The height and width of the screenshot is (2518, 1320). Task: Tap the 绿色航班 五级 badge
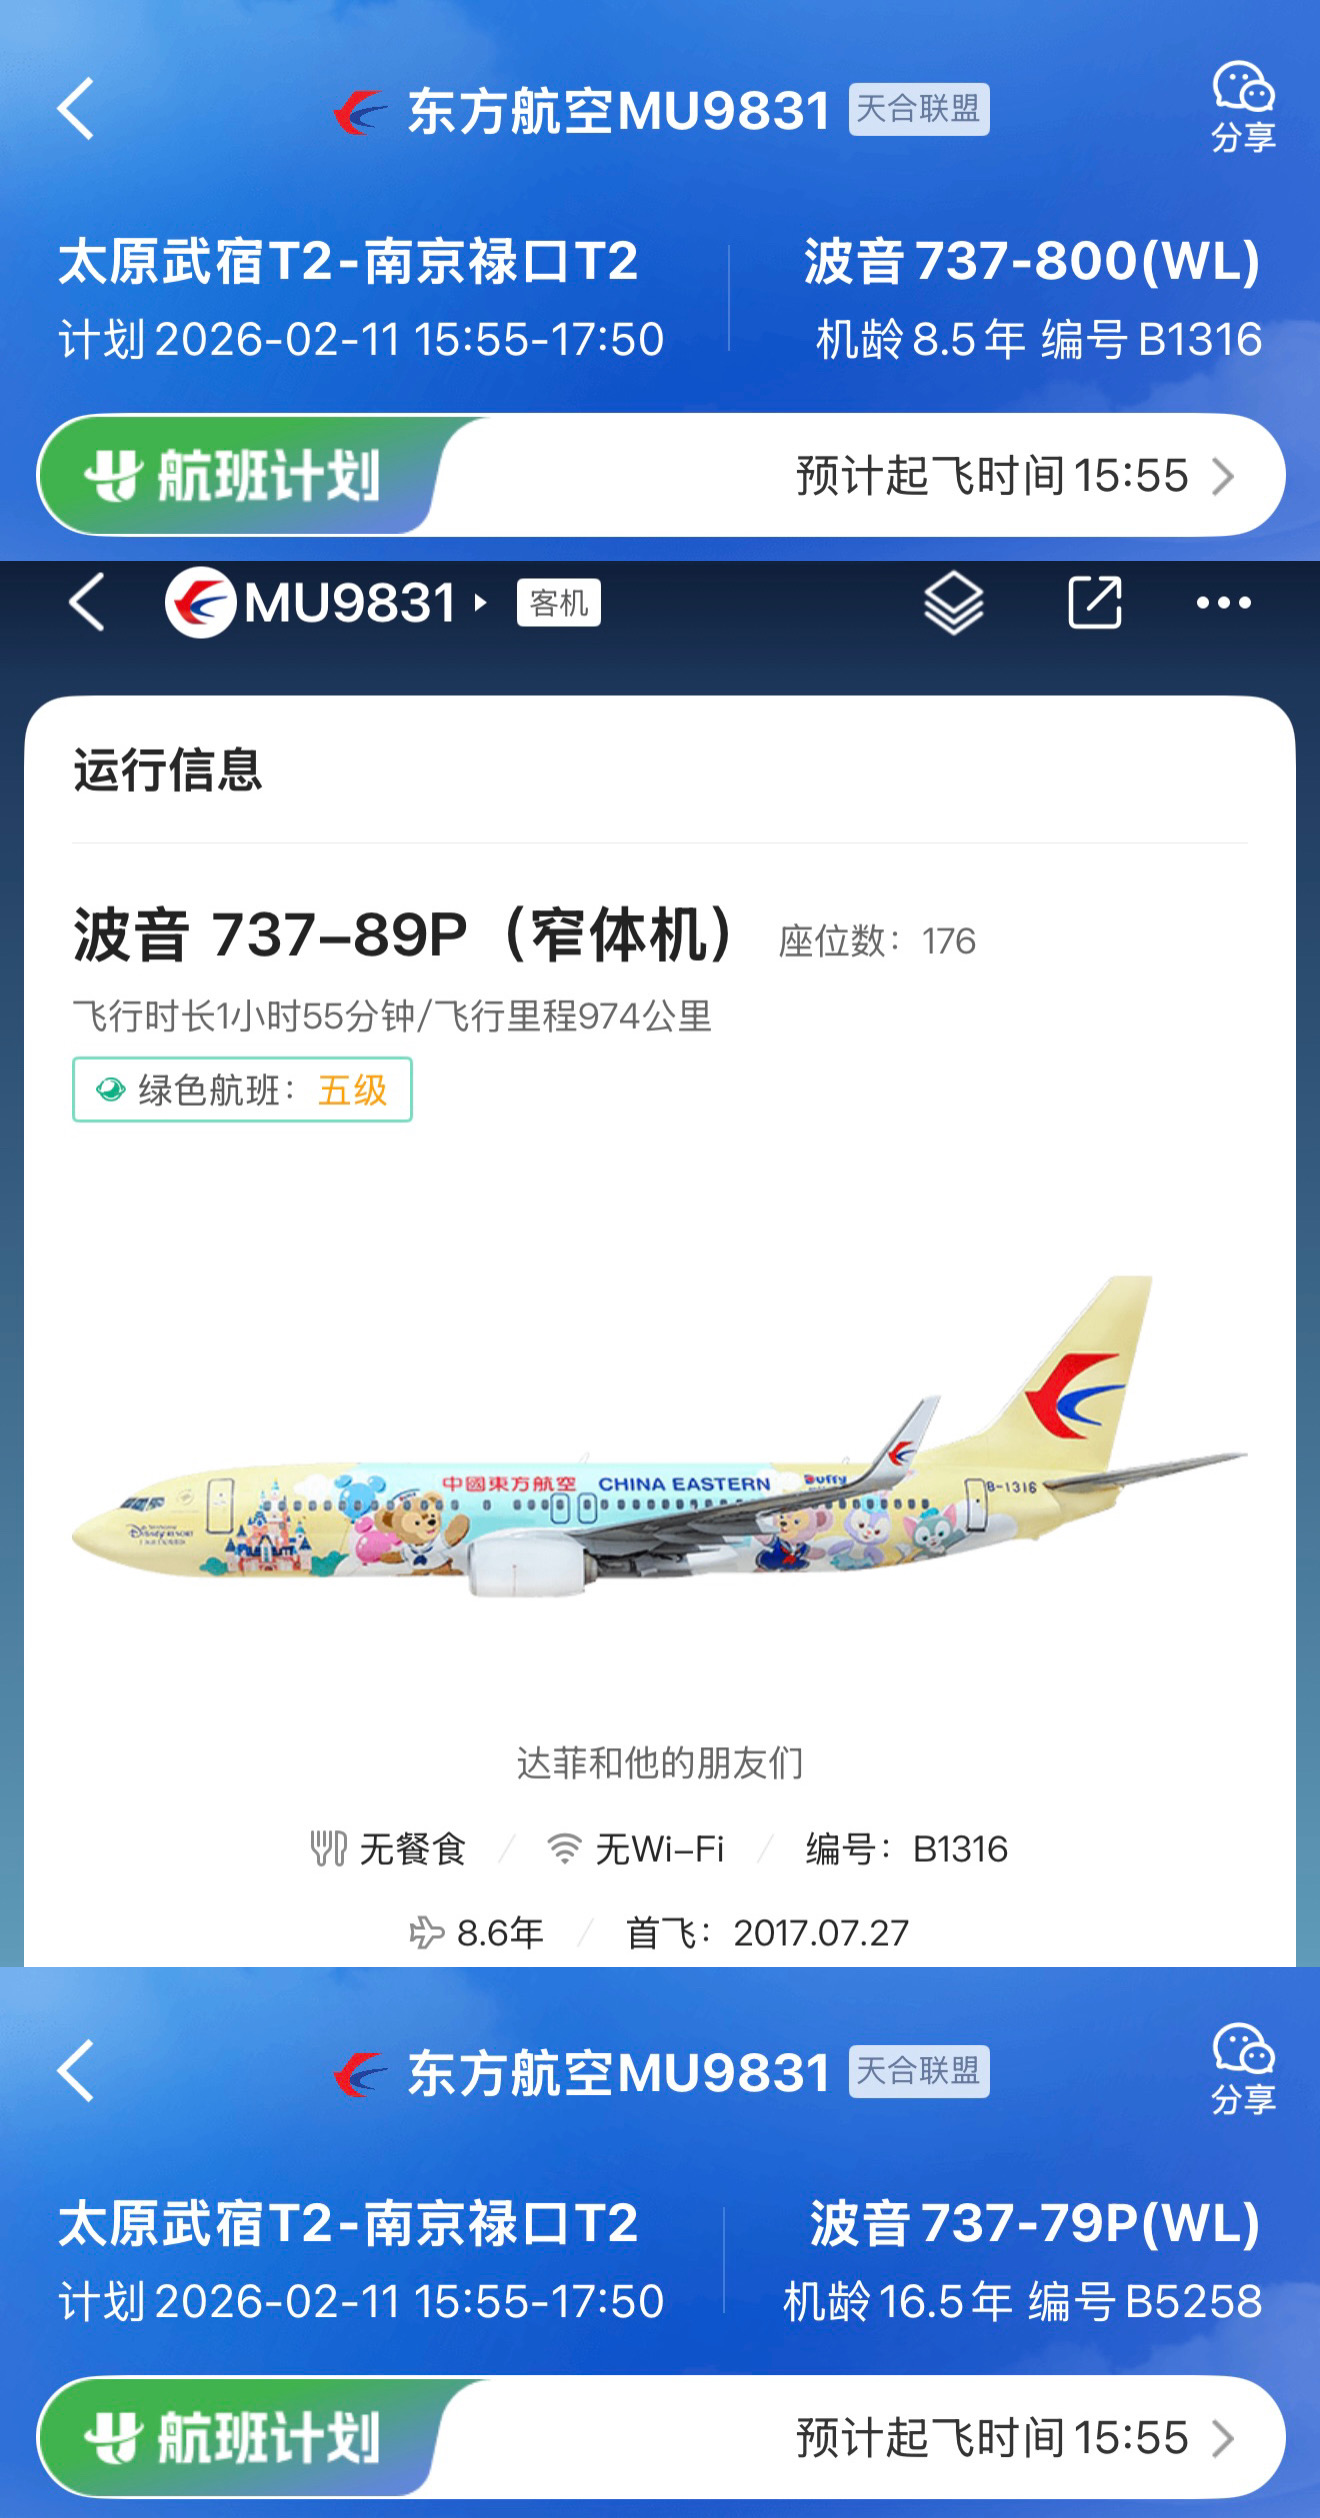242,1089
